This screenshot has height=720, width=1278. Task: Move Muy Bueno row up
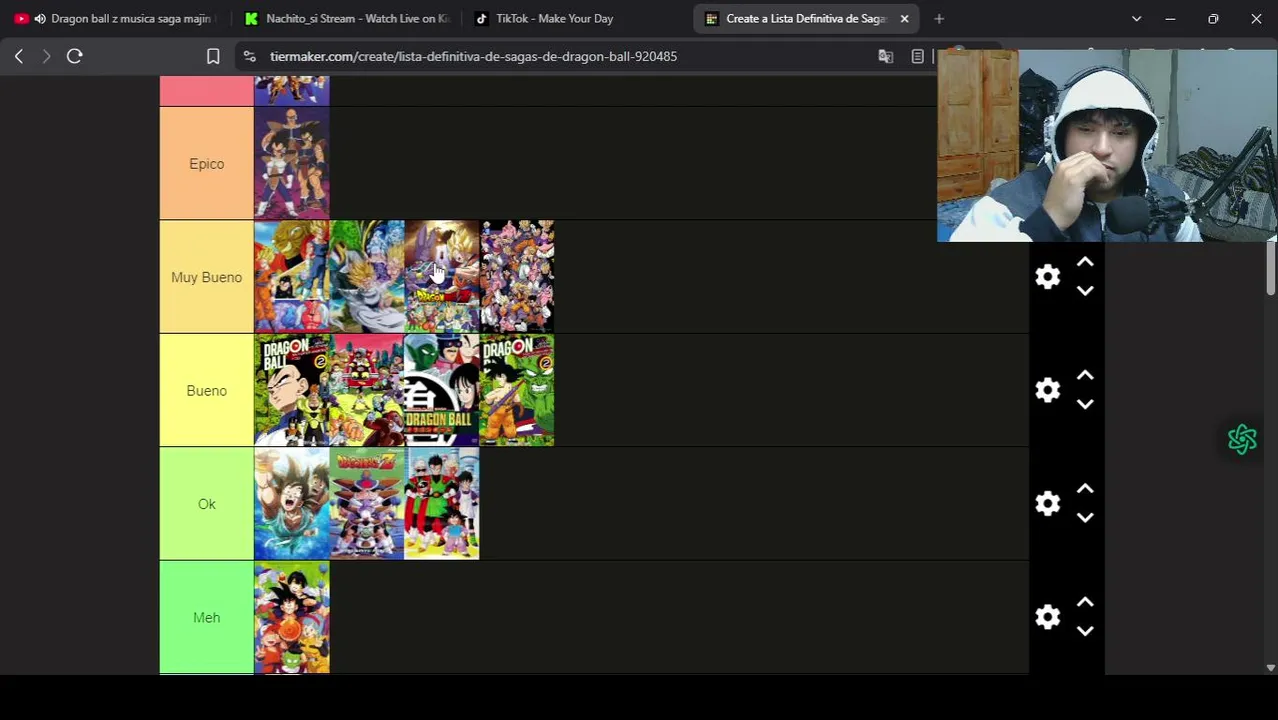click(x=1085, y=262)
